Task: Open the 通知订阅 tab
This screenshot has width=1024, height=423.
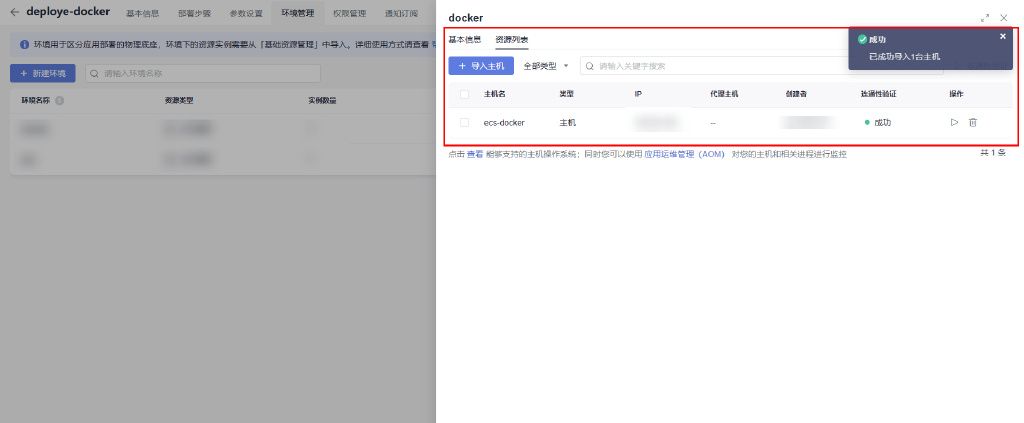Action: (402, 13)
